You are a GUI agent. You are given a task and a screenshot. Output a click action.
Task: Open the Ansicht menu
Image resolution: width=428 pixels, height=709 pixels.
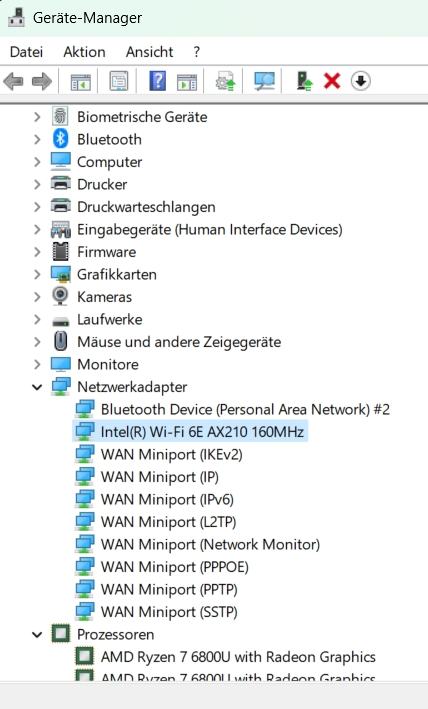[150, 52]
